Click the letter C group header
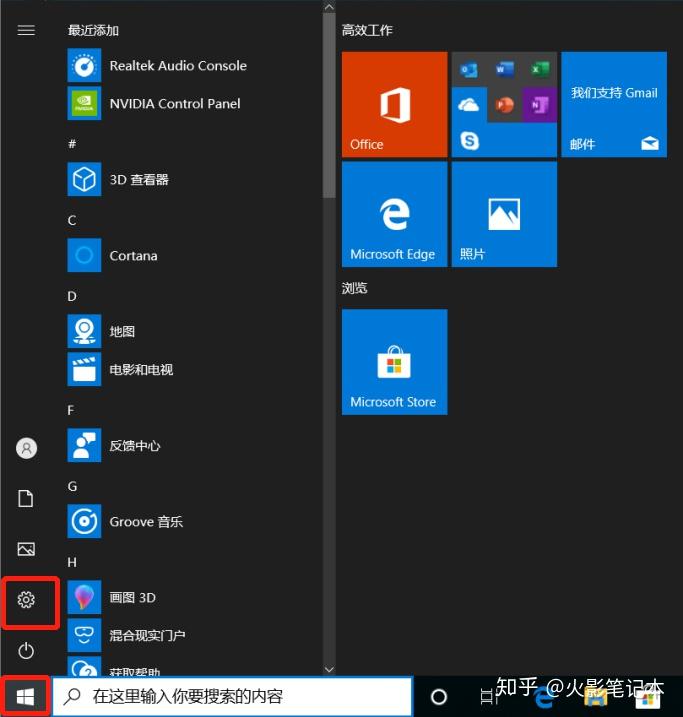 (72, 220)
